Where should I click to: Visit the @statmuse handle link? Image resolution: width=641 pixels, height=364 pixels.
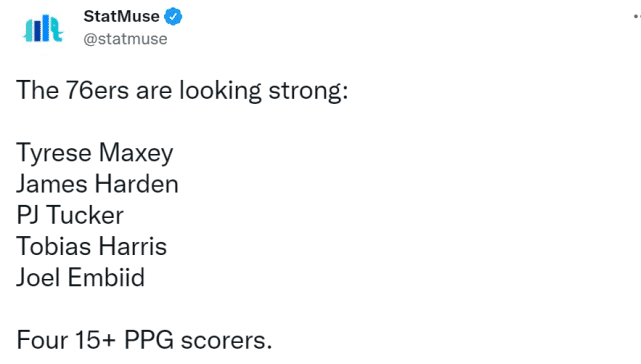(x=126, y=39)
